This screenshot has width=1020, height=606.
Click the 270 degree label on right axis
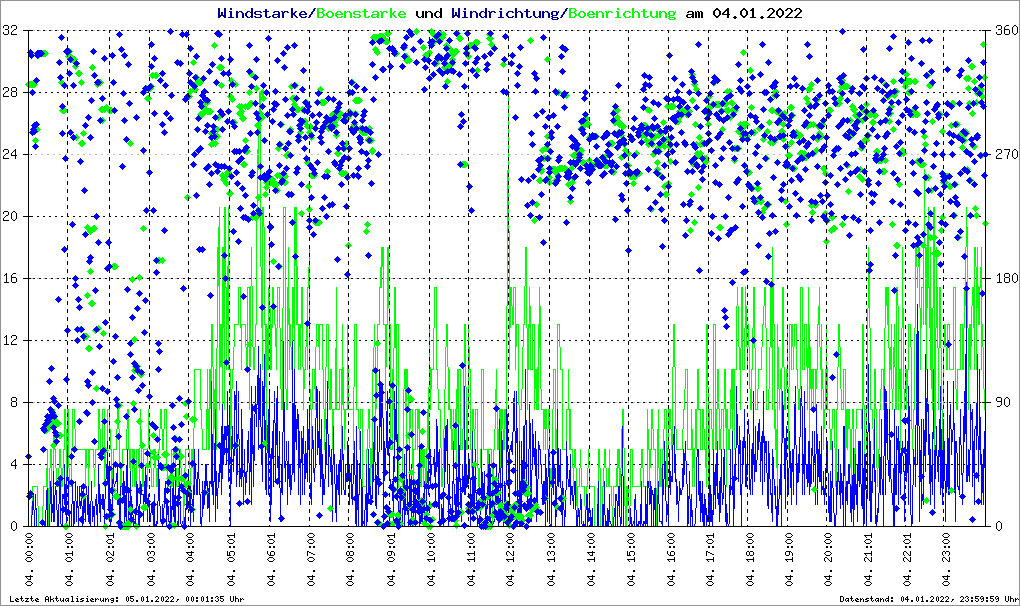[1003, 154]
